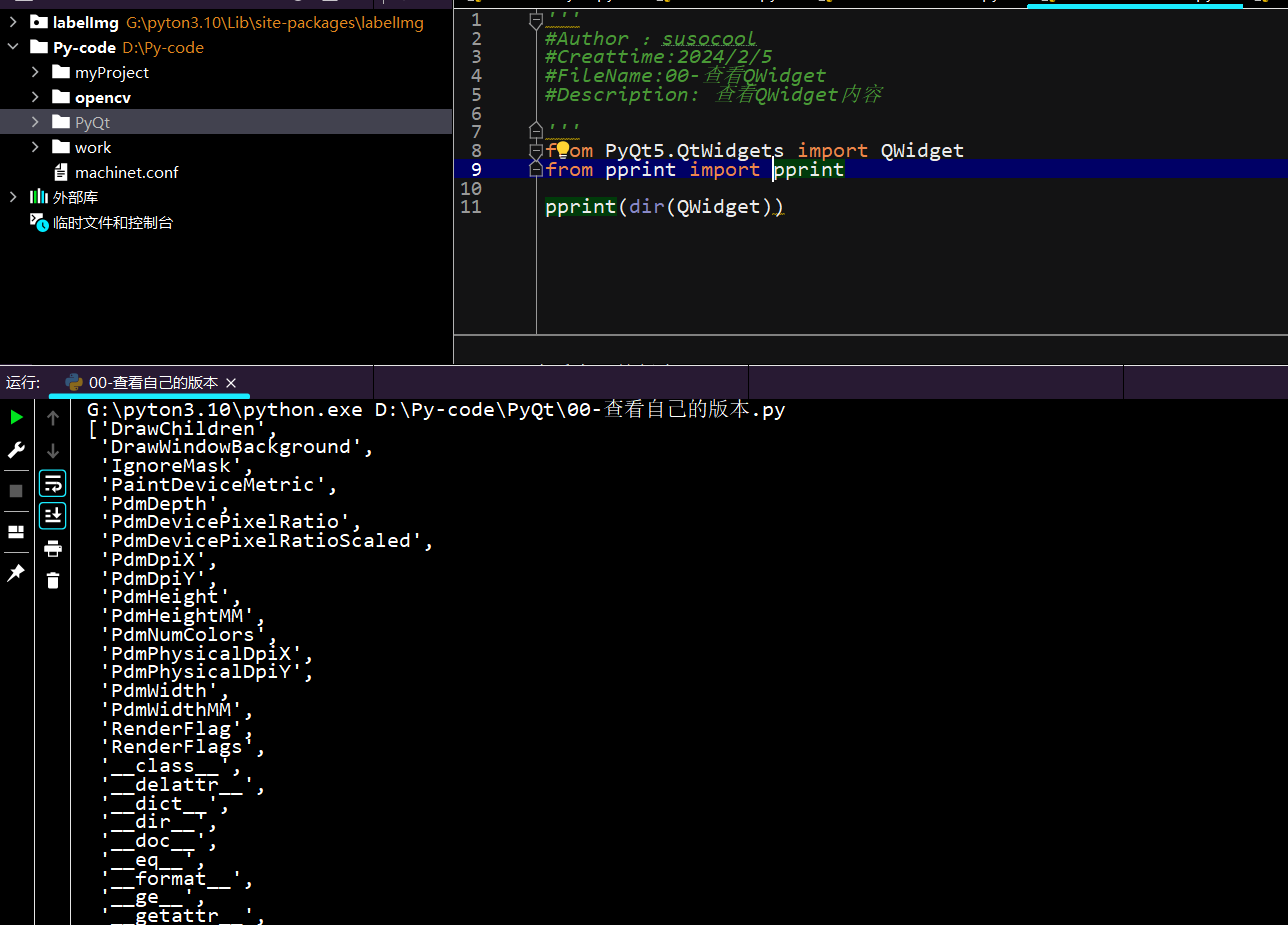The width and height of the screenshot is (1288, 925).
Task: Click fold marker on line 9
Action: coord(536,169)
